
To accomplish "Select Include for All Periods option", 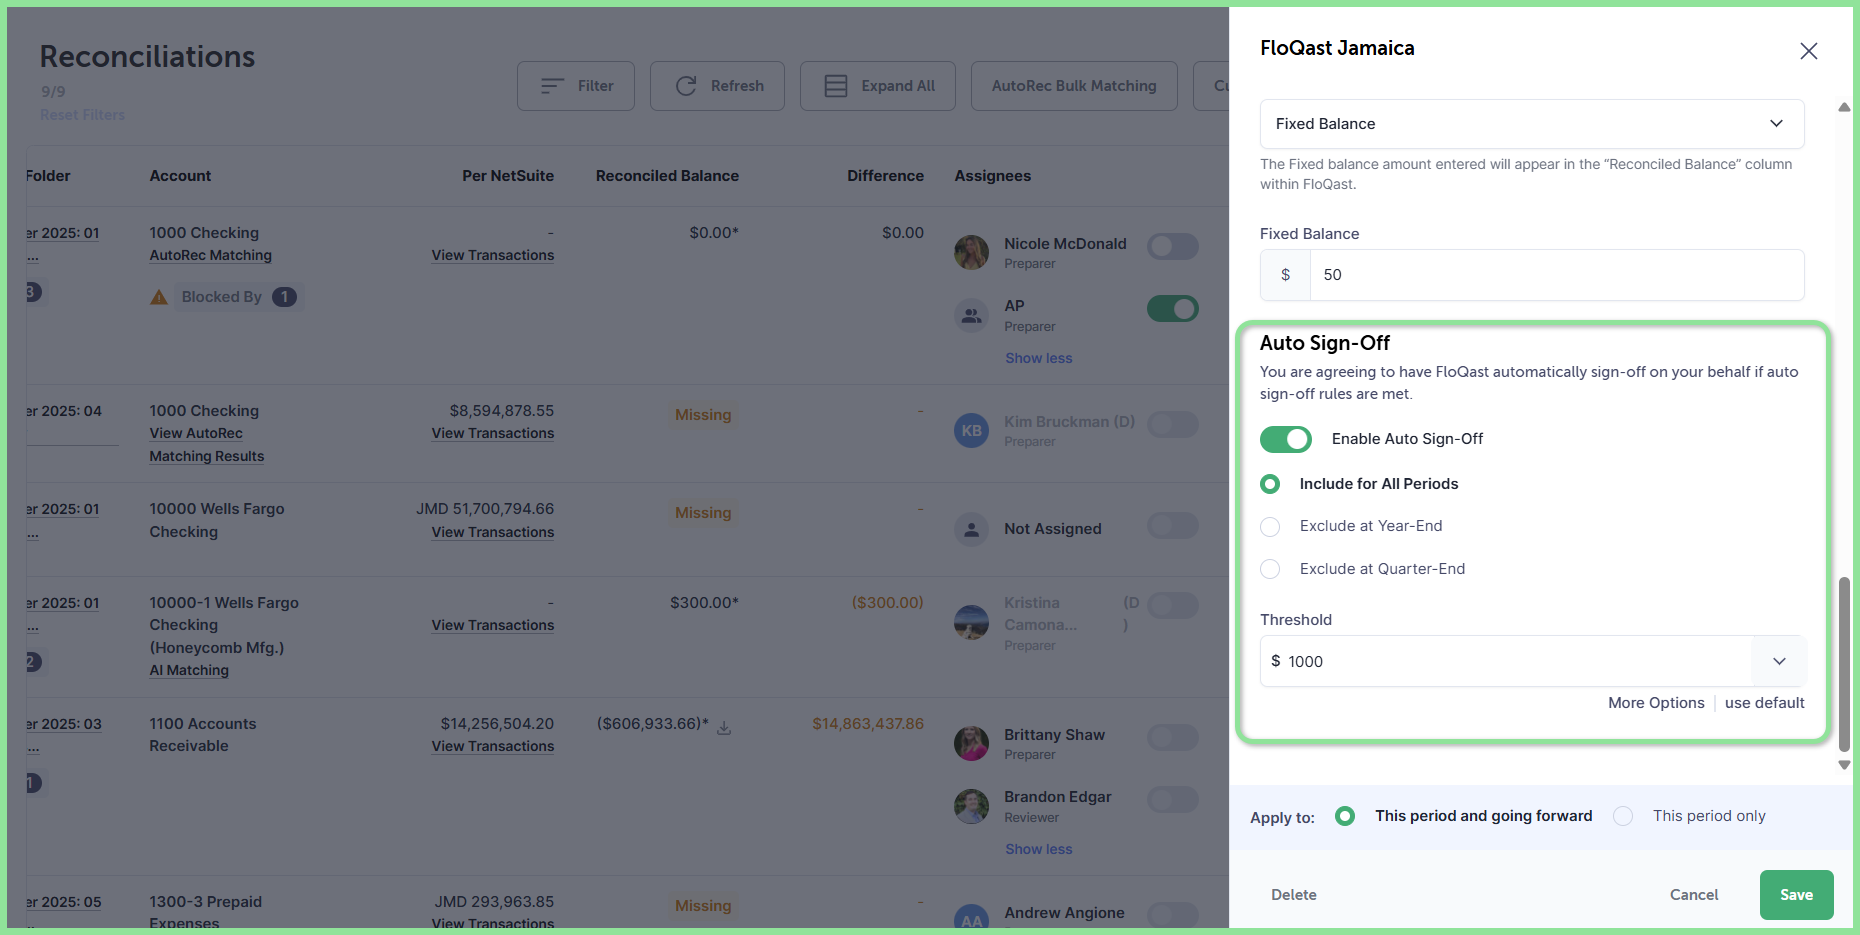I will click(x=1270, y=484).
